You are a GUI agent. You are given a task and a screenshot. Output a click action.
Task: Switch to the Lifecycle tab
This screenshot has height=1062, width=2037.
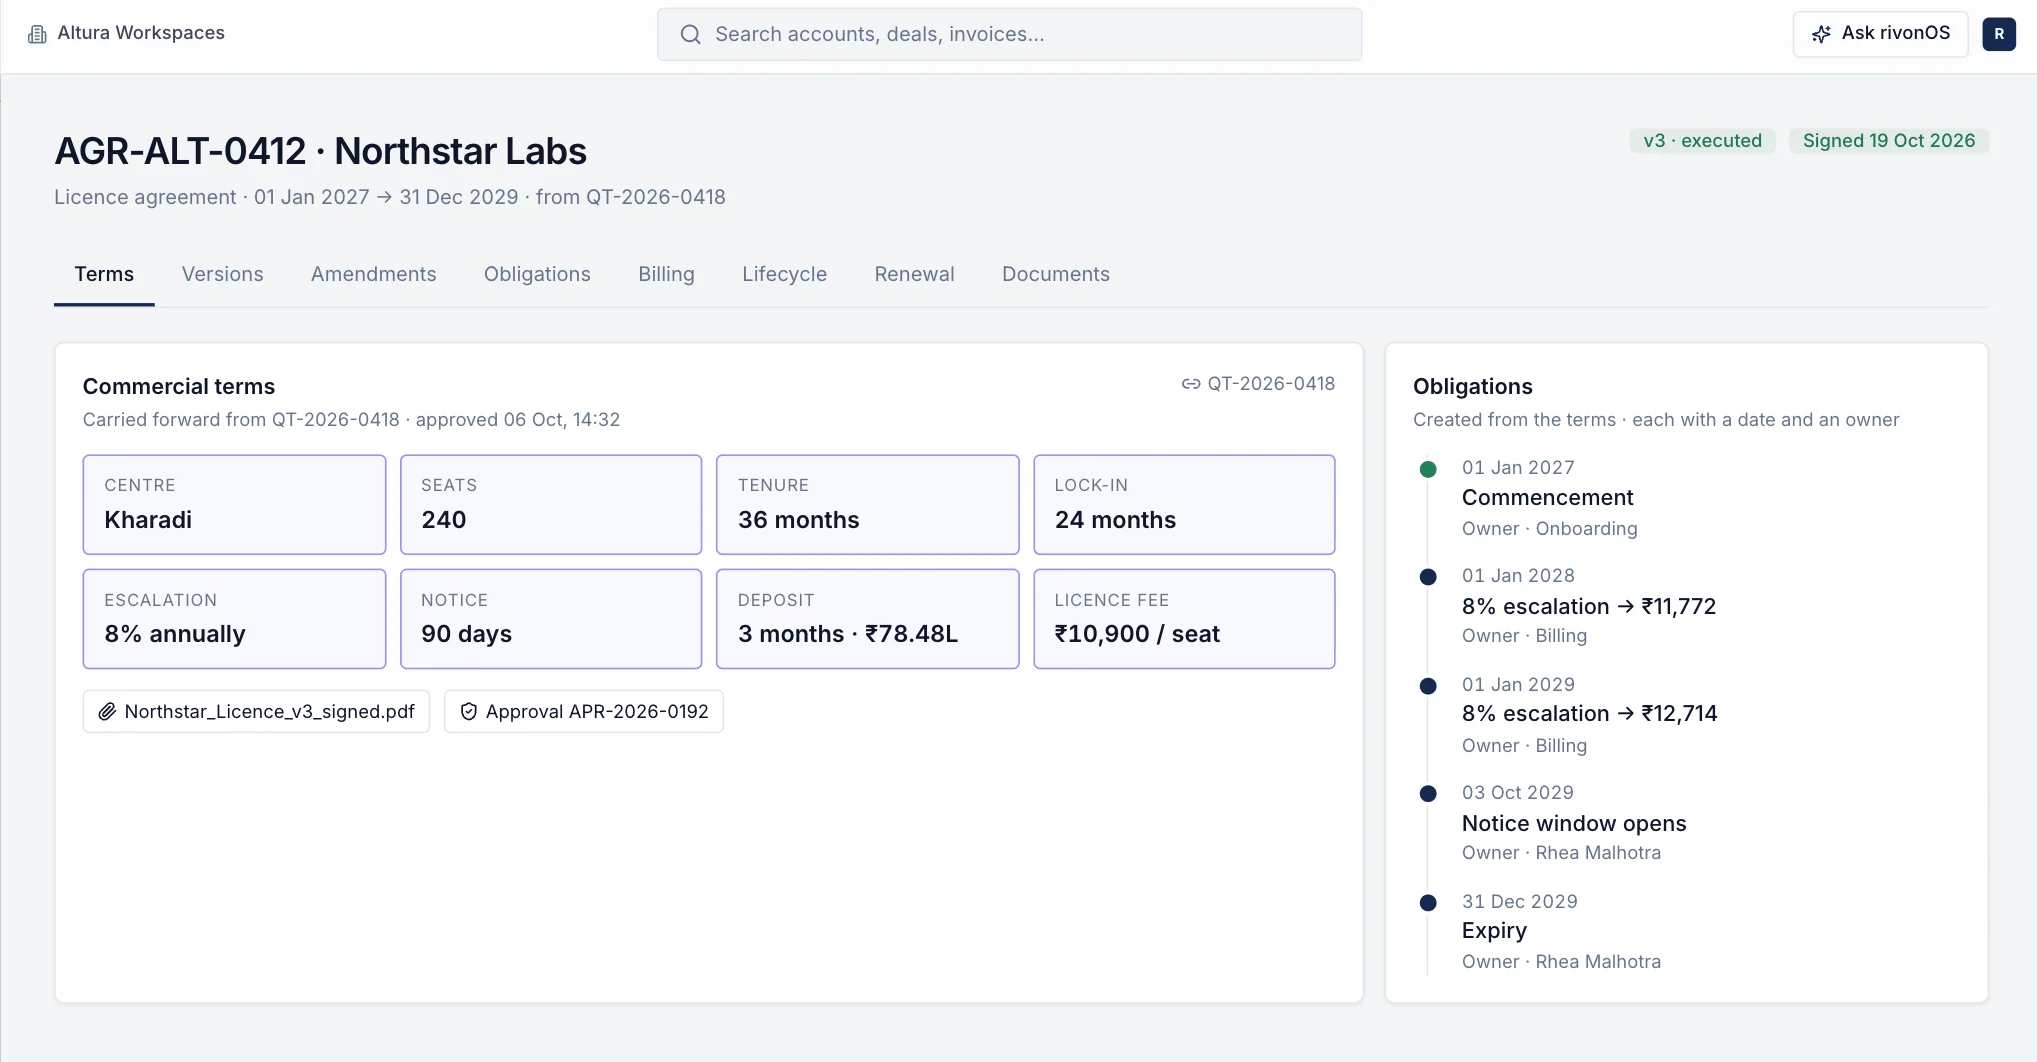784,274
